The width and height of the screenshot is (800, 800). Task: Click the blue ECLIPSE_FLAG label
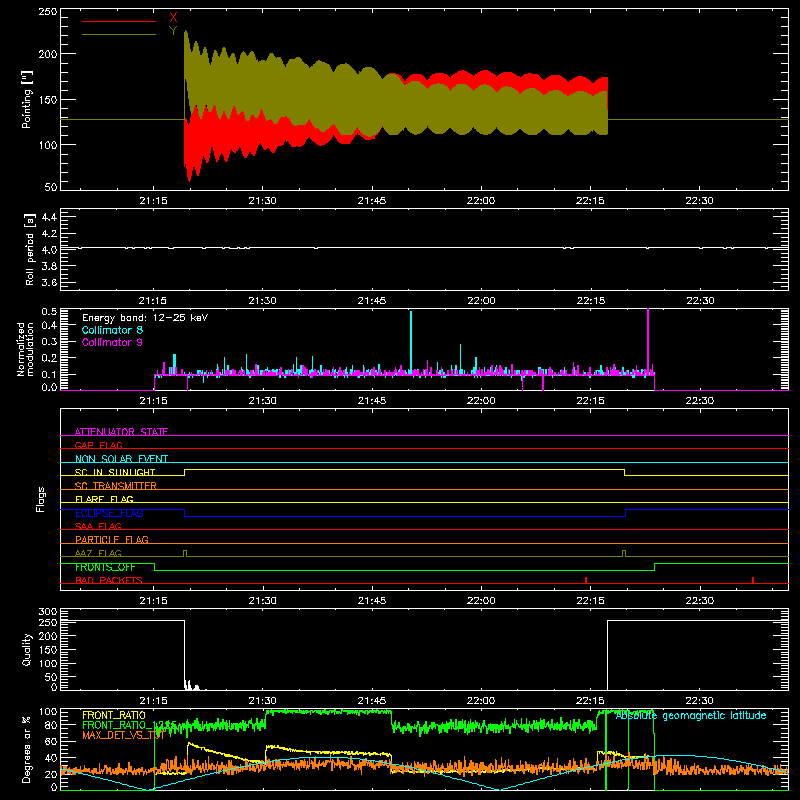point(109,513)
